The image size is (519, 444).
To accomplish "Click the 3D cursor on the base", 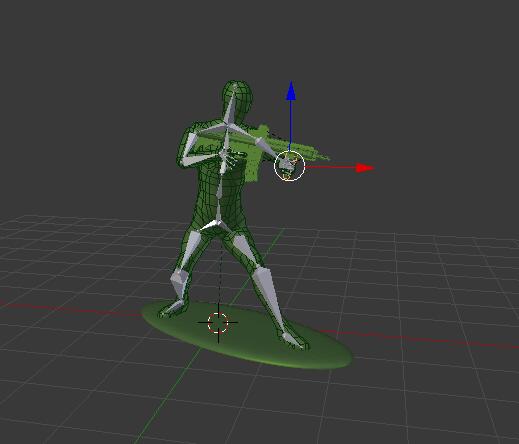I will coord(218,323).
